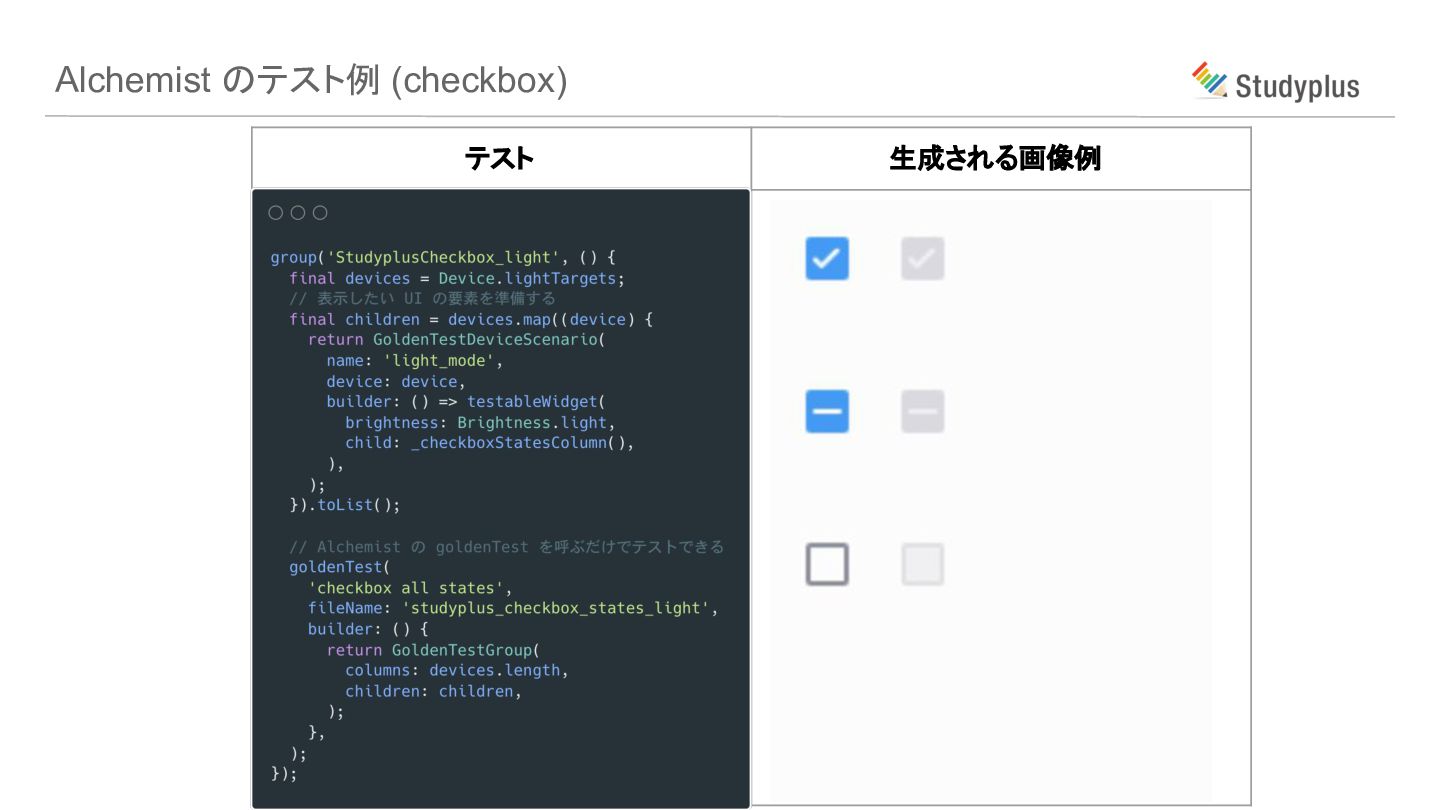Click the line 'columns: devices.length,'

tap(457, 670)
